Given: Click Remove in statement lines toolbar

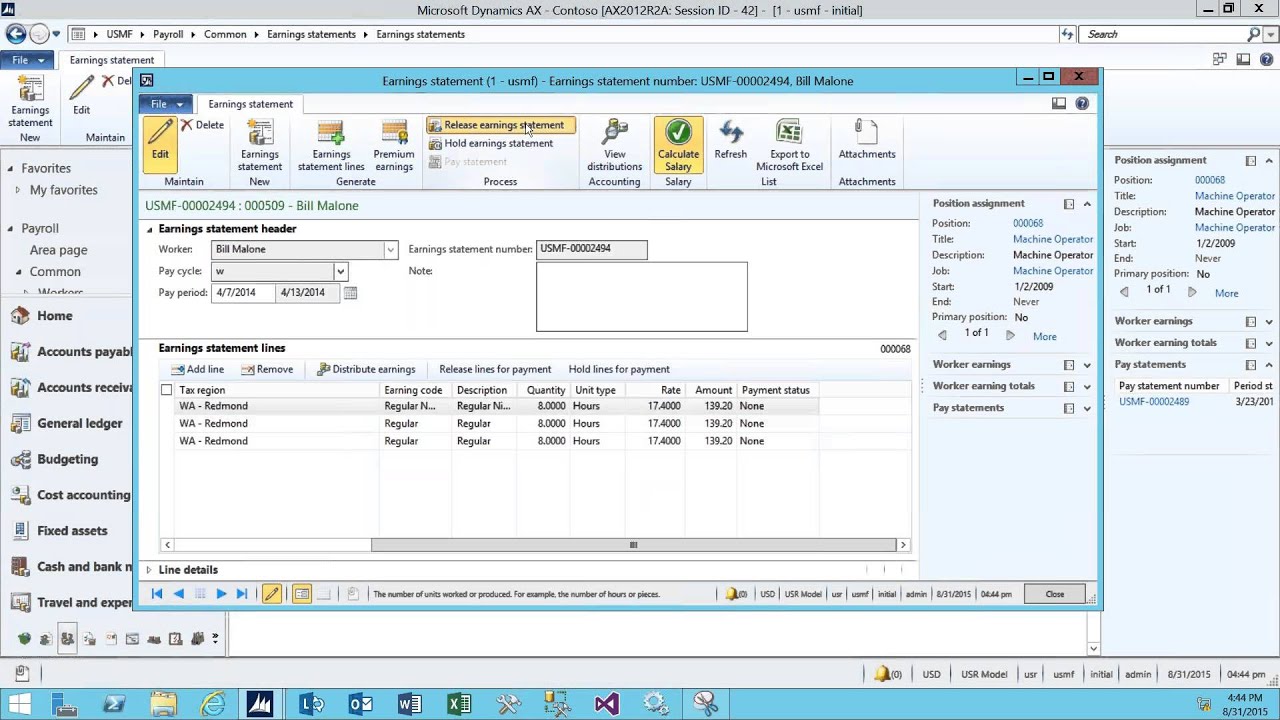Looking at the screenshot, I should click(267, 369).
